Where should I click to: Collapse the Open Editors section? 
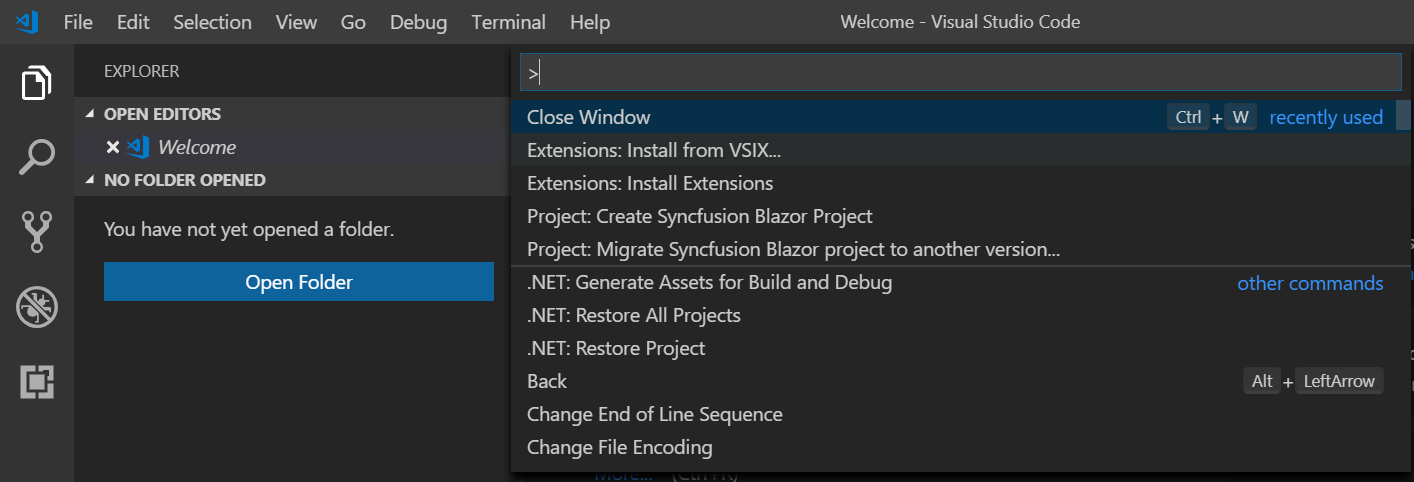click(x=91, y=114)
